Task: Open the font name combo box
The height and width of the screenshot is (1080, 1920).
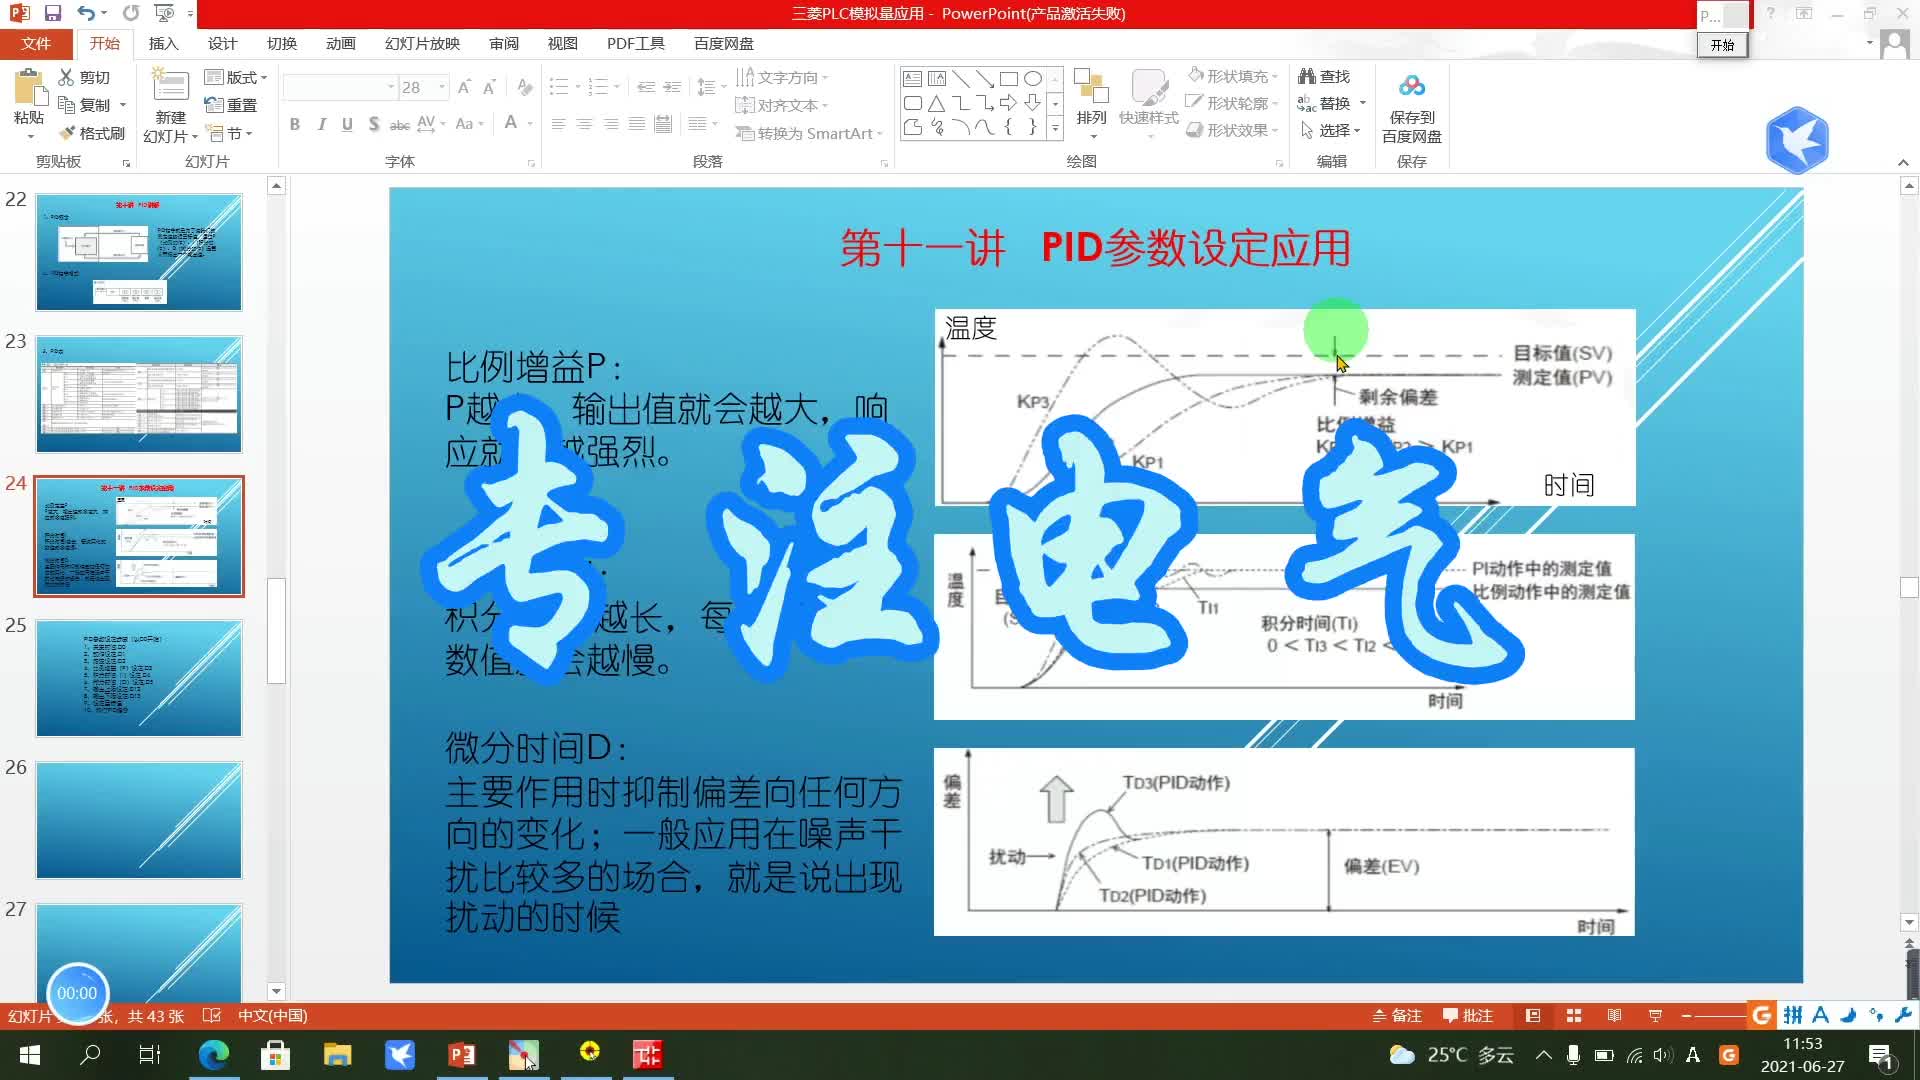Action: point(340,88)
